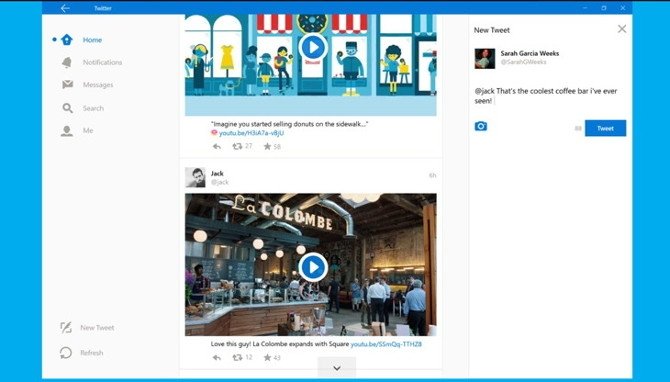Select New Tweet label in sidebar
The image size is (670, 382).
(x=97, y=328)
